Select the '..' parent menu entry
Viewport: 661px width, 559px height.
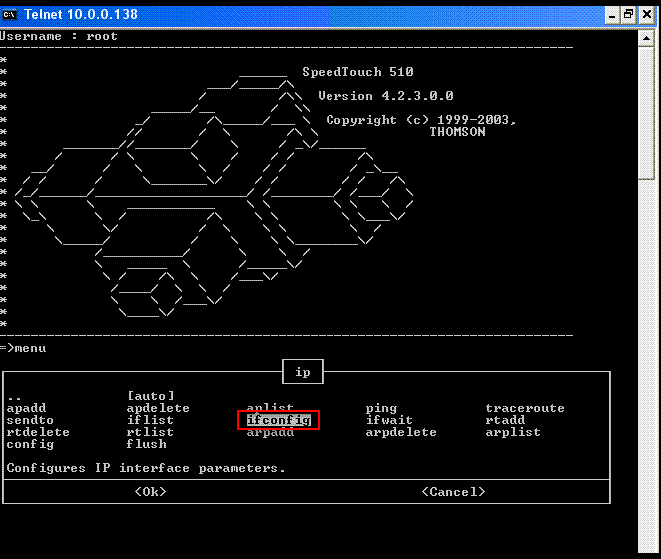(14, 398)
